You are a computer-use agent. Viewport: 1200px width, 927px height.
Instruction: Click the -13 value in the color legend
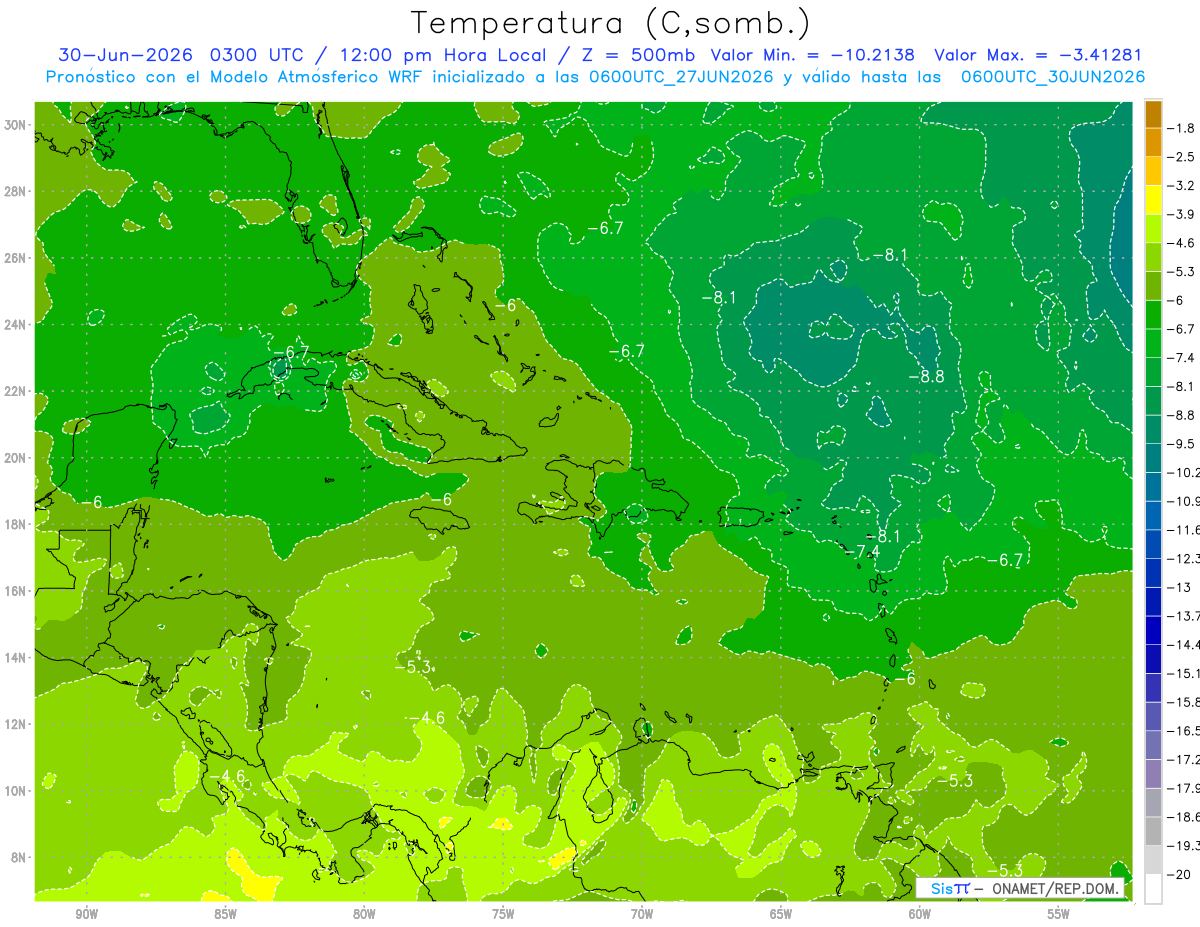point(1179,587)
